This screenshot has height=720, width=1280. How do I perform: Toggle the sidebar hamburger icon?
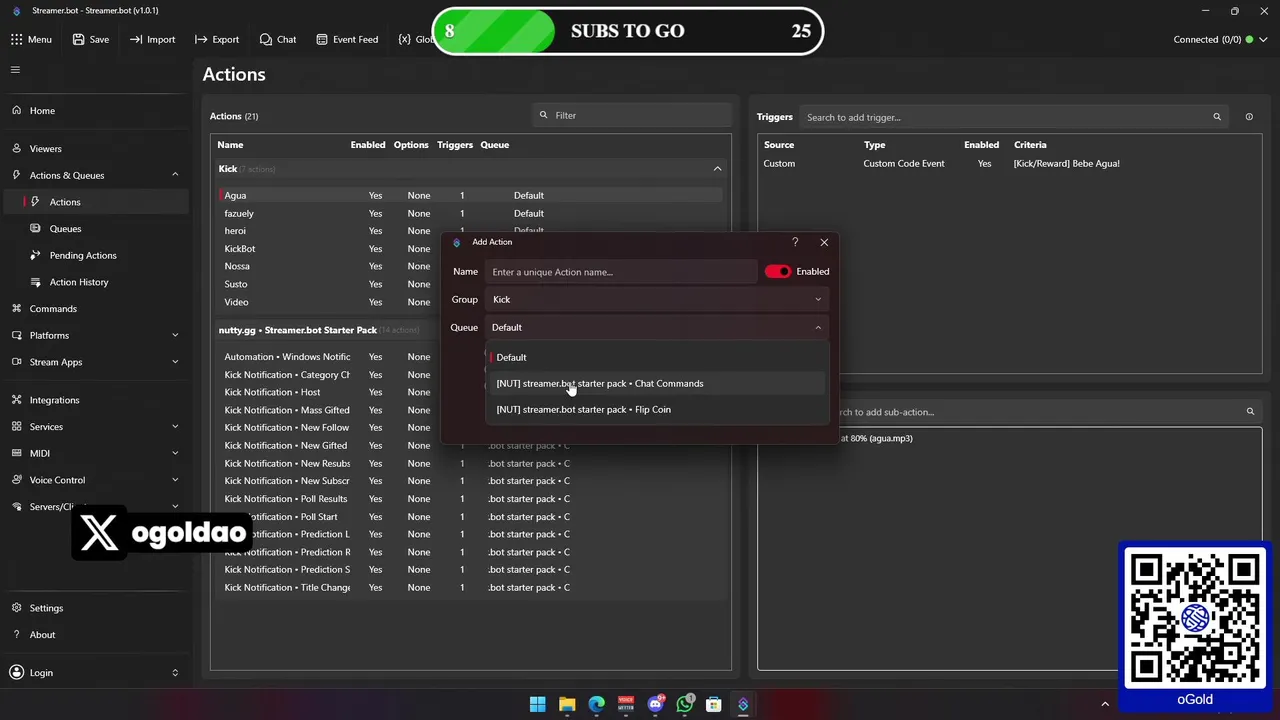click(x=15, y=70)
